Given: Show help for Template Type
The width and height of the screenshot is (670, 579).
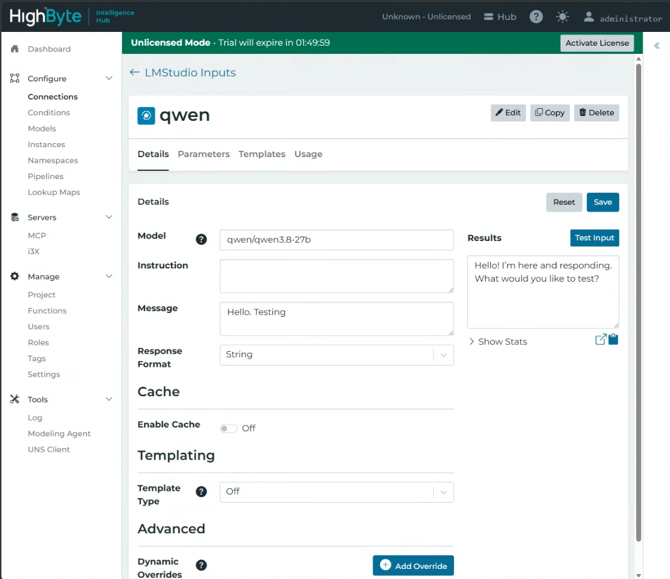Looking at the screenshot, I should coord(201,492).
